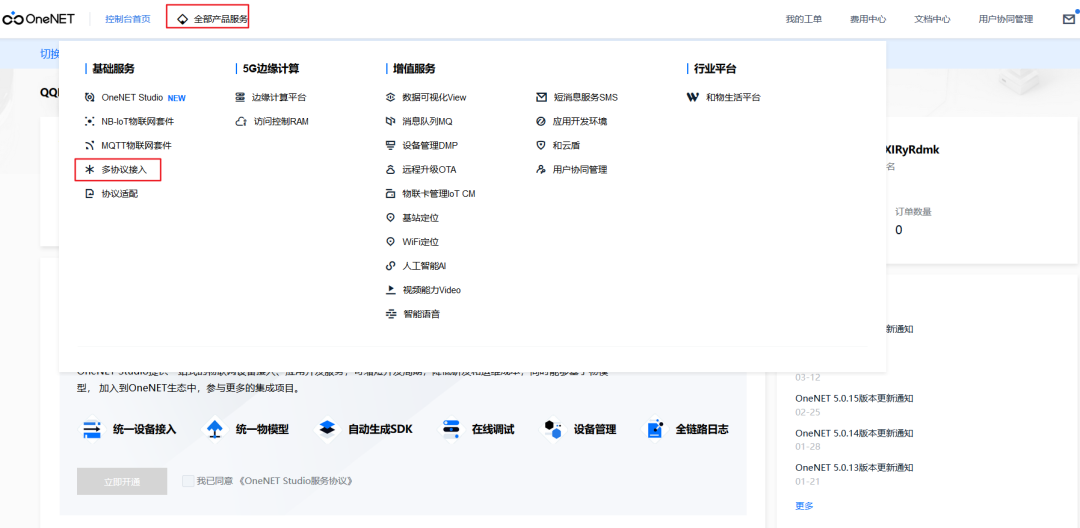
Task: Open 费用中心 in header
Action: pyautogui.click(x=868, y=19)
